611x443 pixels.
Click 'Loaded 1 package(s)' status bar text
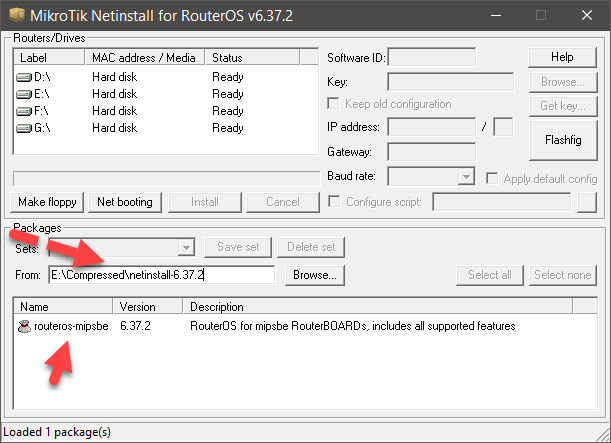pyautogui.click(x=57, y=432)
